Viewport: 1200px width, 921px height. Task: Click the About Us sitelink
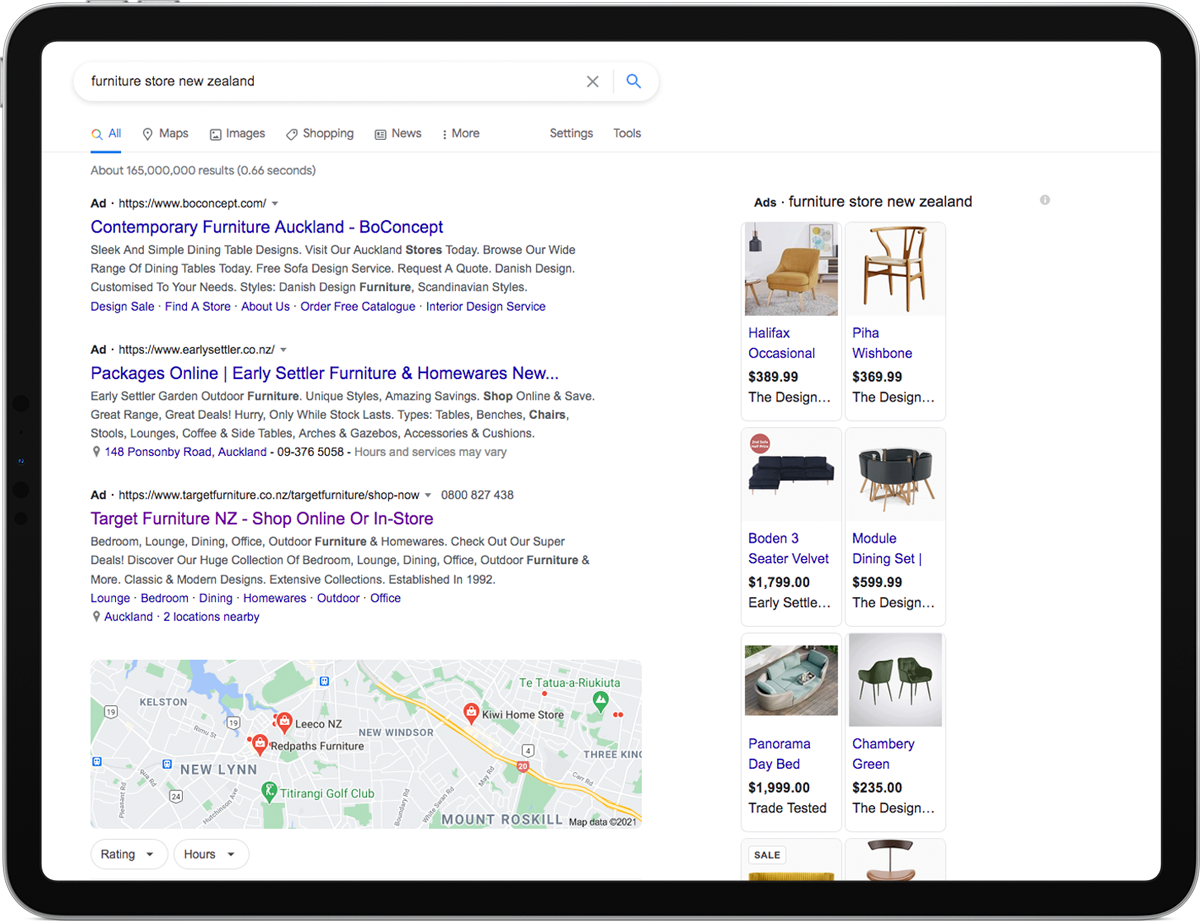coord(265,307)
